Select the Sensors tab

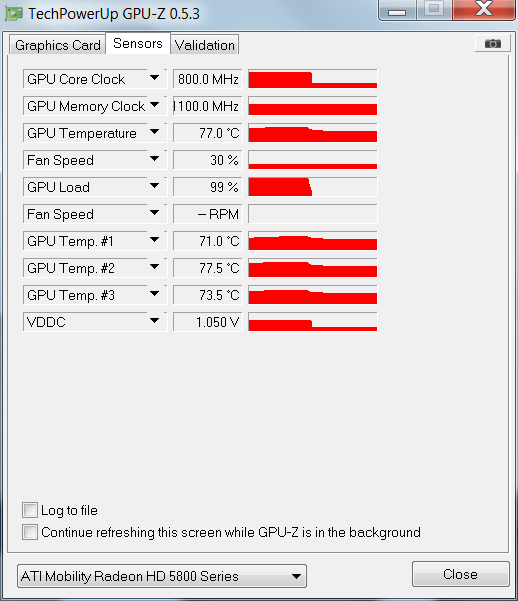[138, 44]
